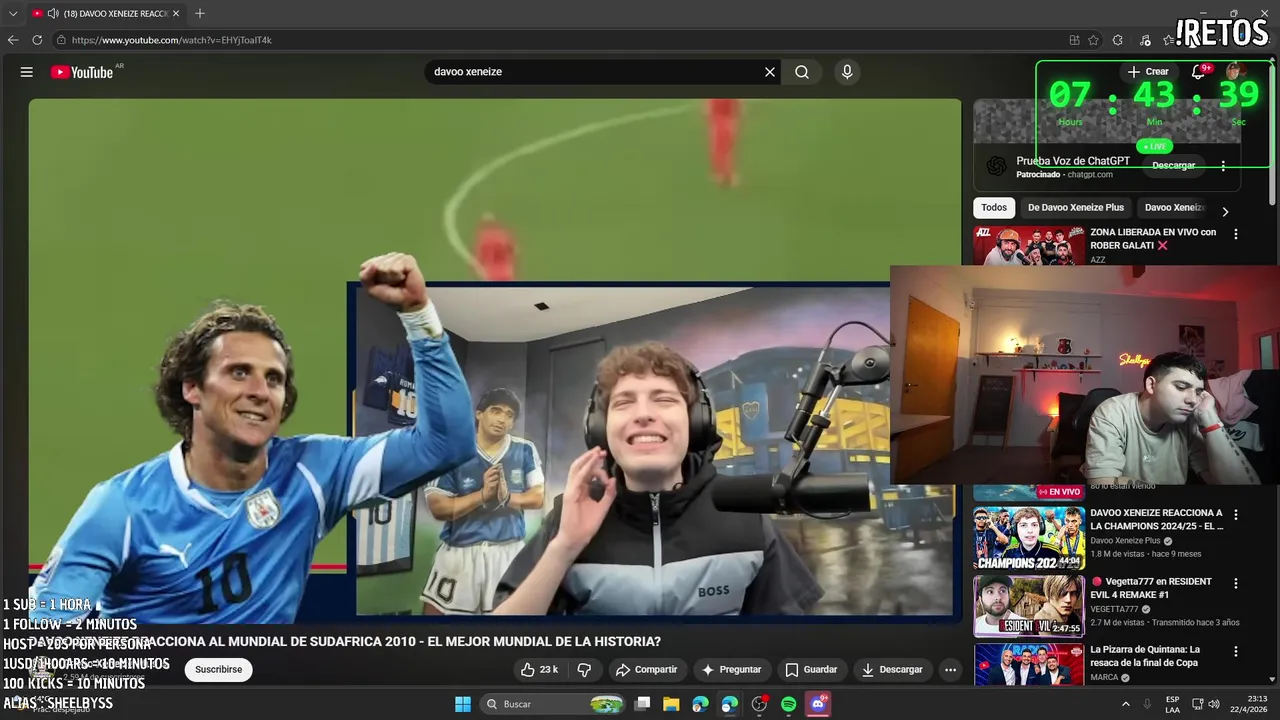Image resolution: width=1280 pixels, height=720 pixels.
Task: Open Prueba Voz de ChatGPT ad title
Action: (1073, 161)
